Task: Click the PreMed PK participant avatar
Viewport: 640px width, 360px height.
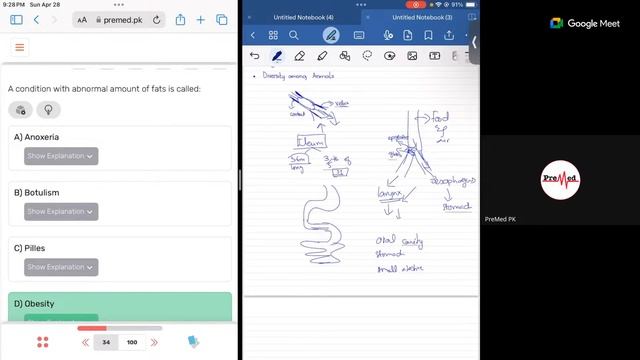Action: pos(560,180)
